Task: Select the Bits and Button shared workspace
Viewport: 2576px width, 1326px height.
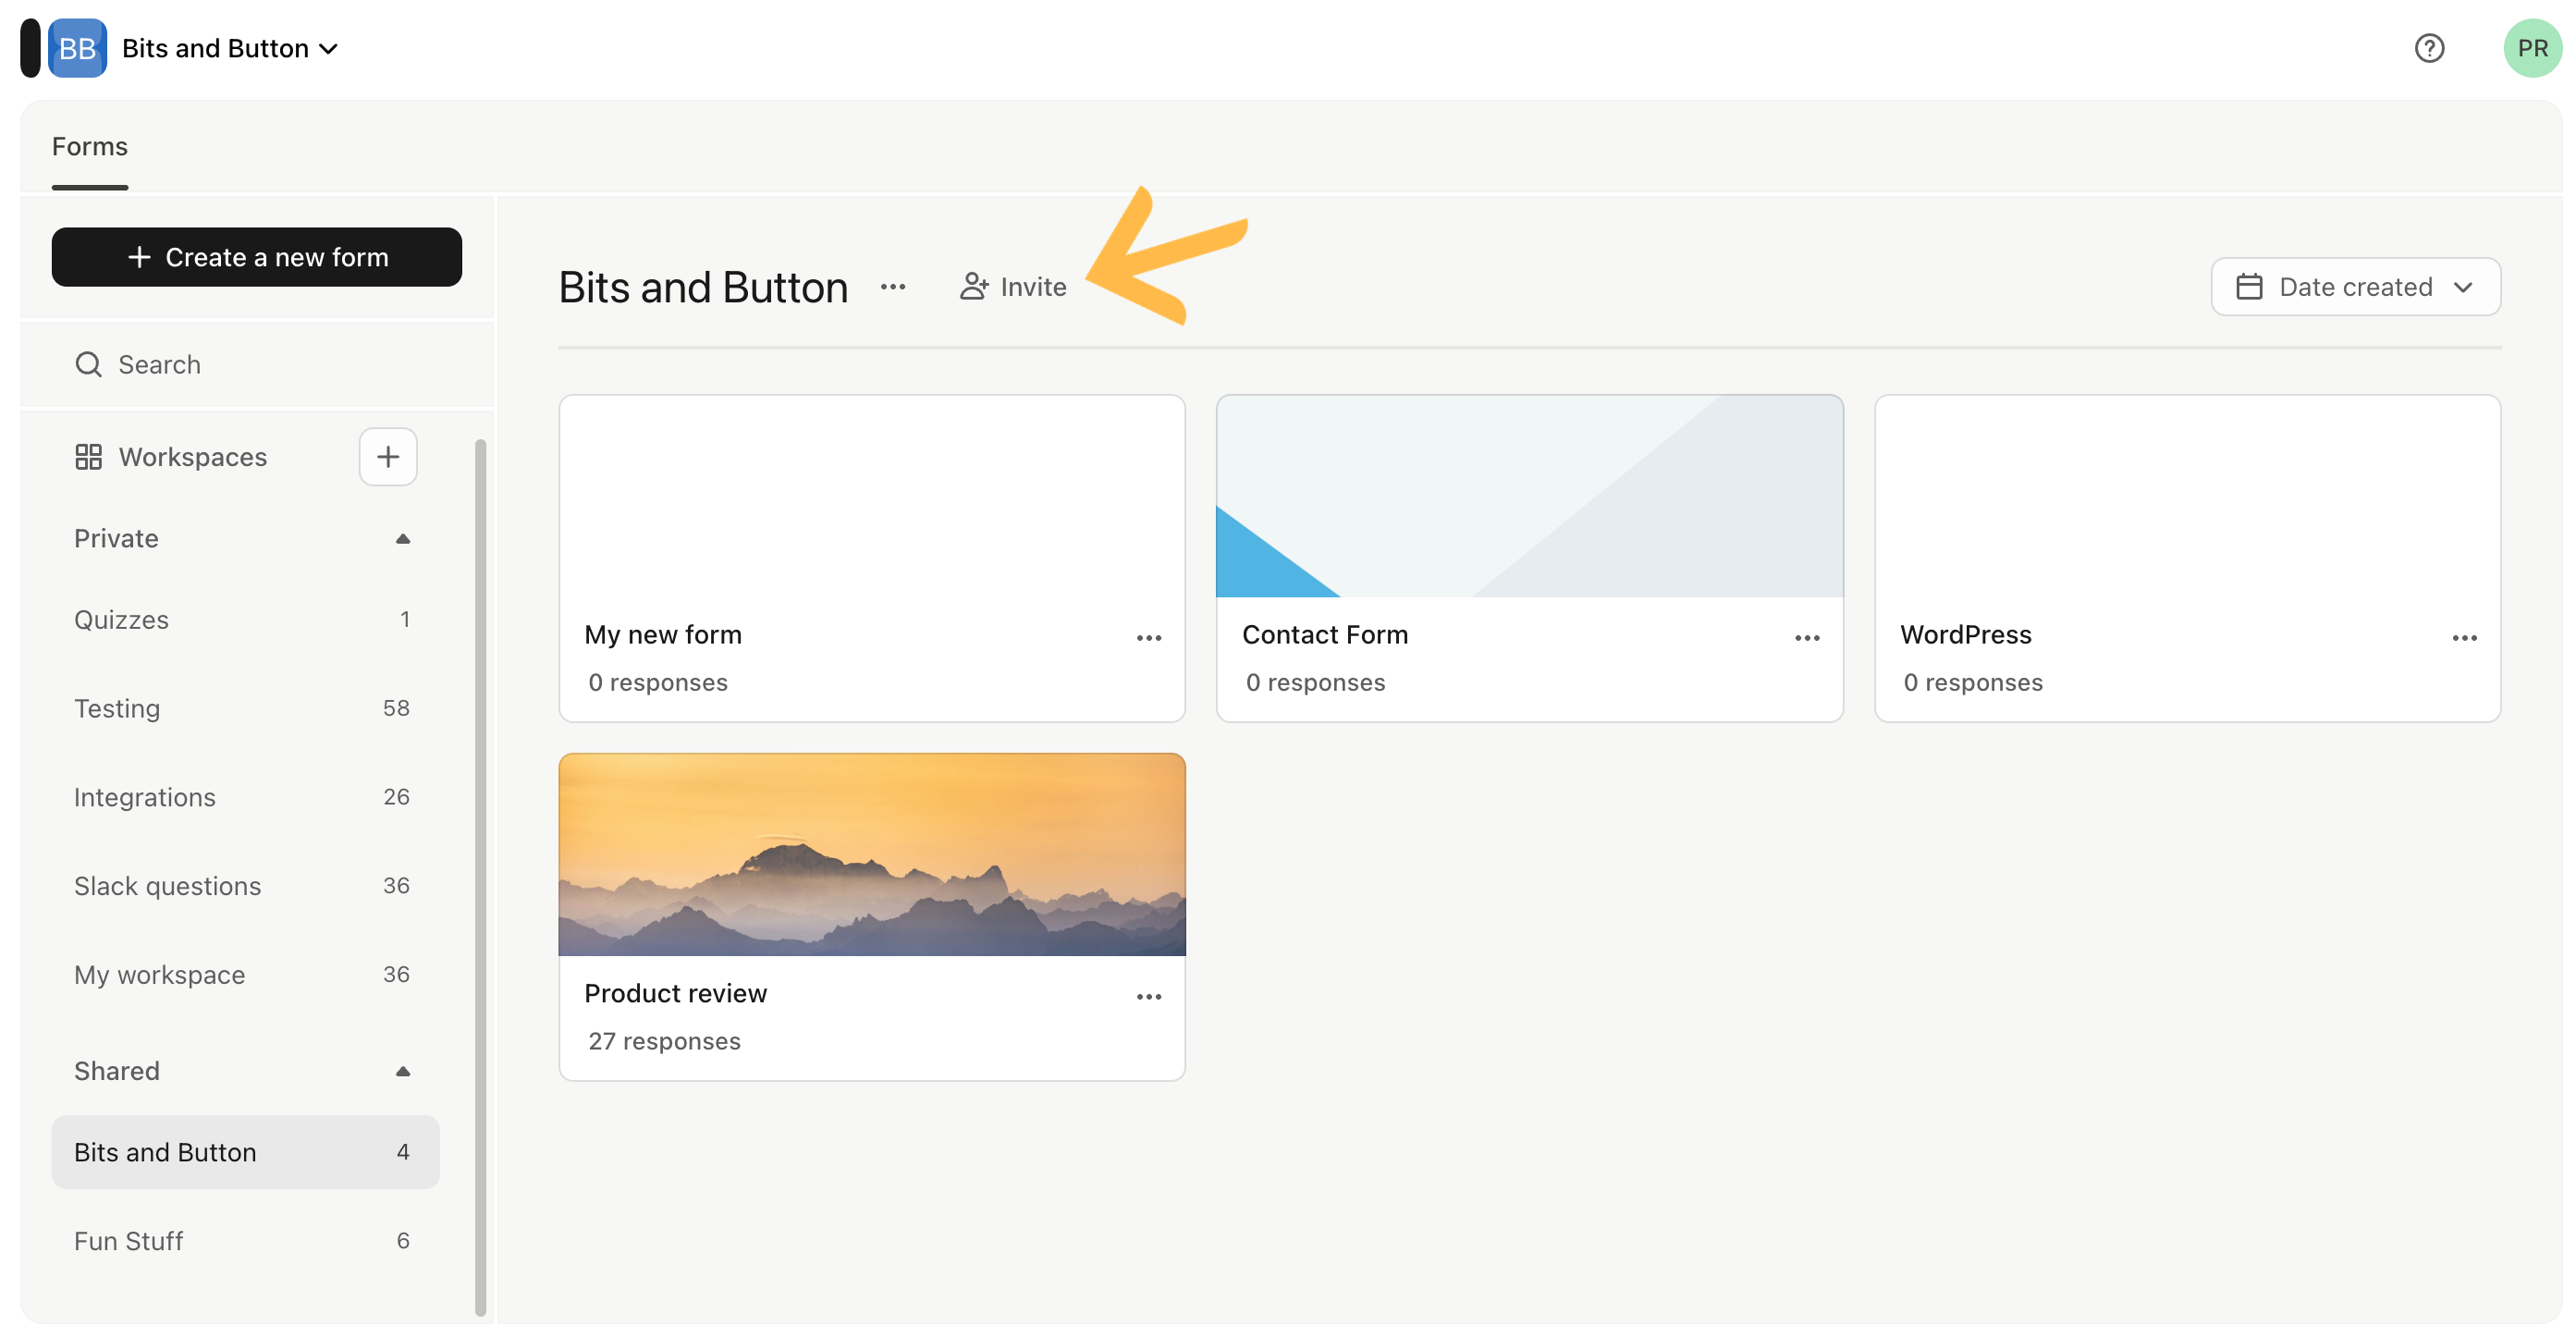Action: point(245,1152)
